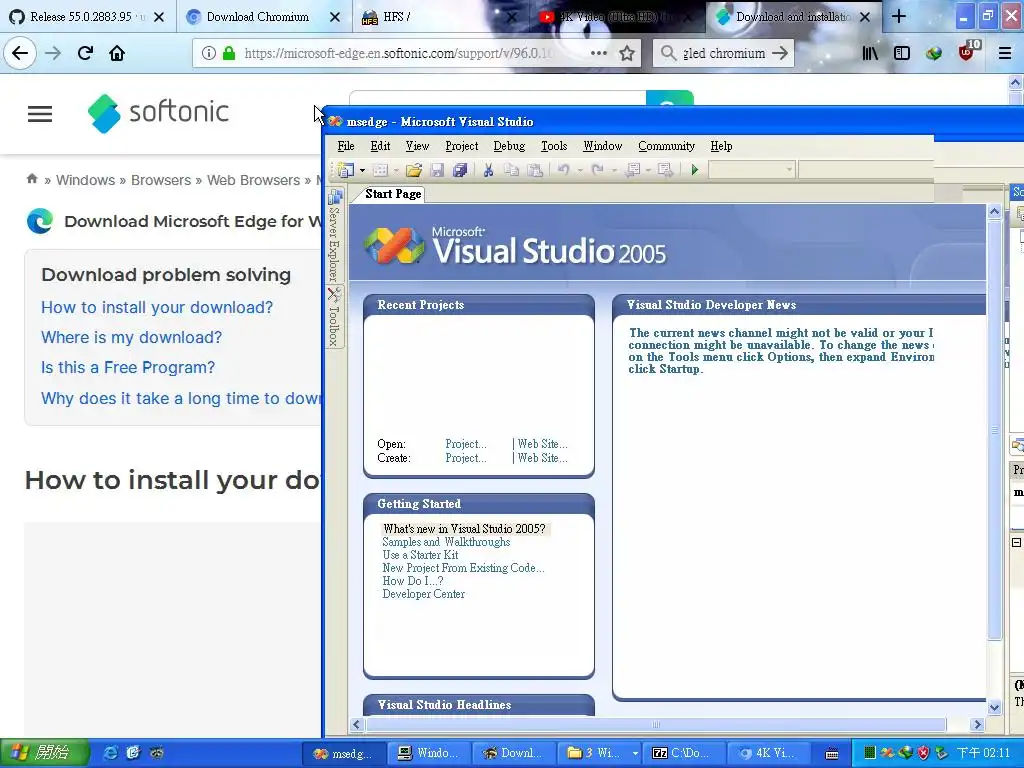Screen dimensions: 1024x768
Task: Open What's new in Visual Studio 2005?
Action: [464, 529]
